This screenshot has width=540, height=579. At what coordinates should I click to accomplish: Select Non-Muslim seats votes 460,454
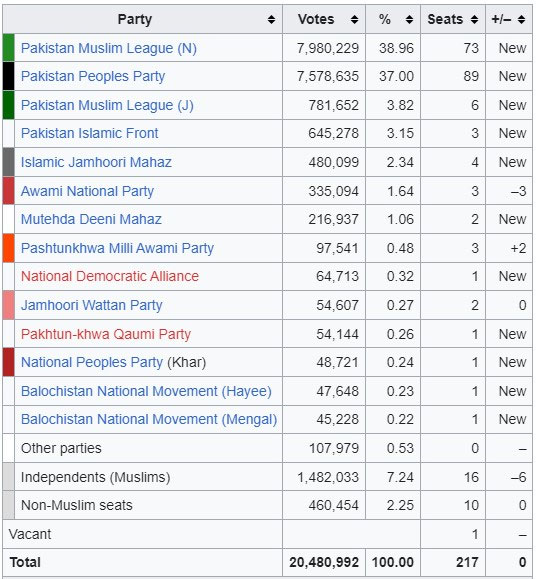(334, 505)
